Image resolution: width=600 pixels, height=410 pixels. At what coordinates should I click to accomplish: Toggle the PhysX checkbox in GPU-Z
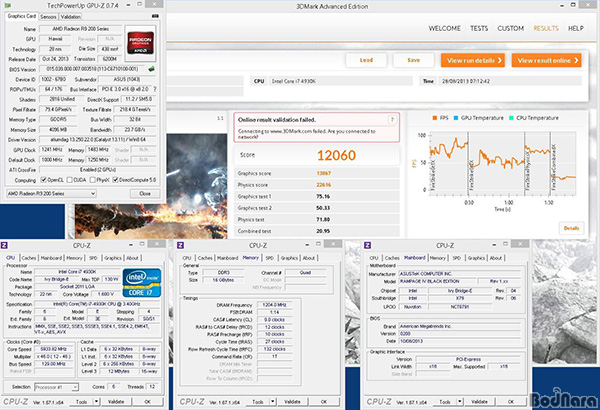coord(92,180)
